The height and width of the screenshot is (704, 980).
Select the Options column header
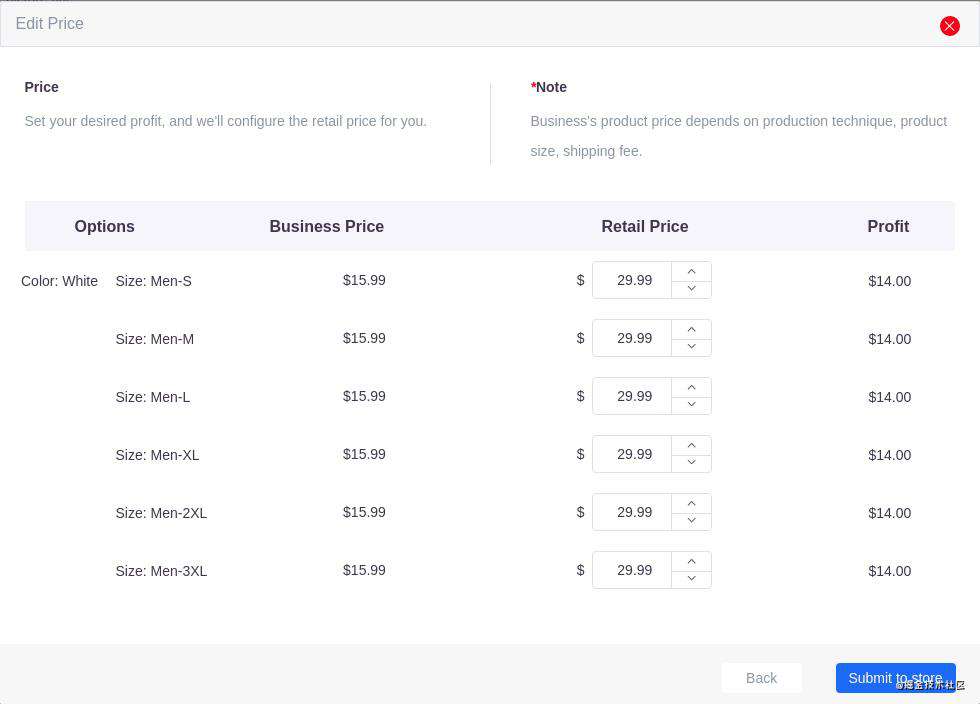[x=104, y=226]
